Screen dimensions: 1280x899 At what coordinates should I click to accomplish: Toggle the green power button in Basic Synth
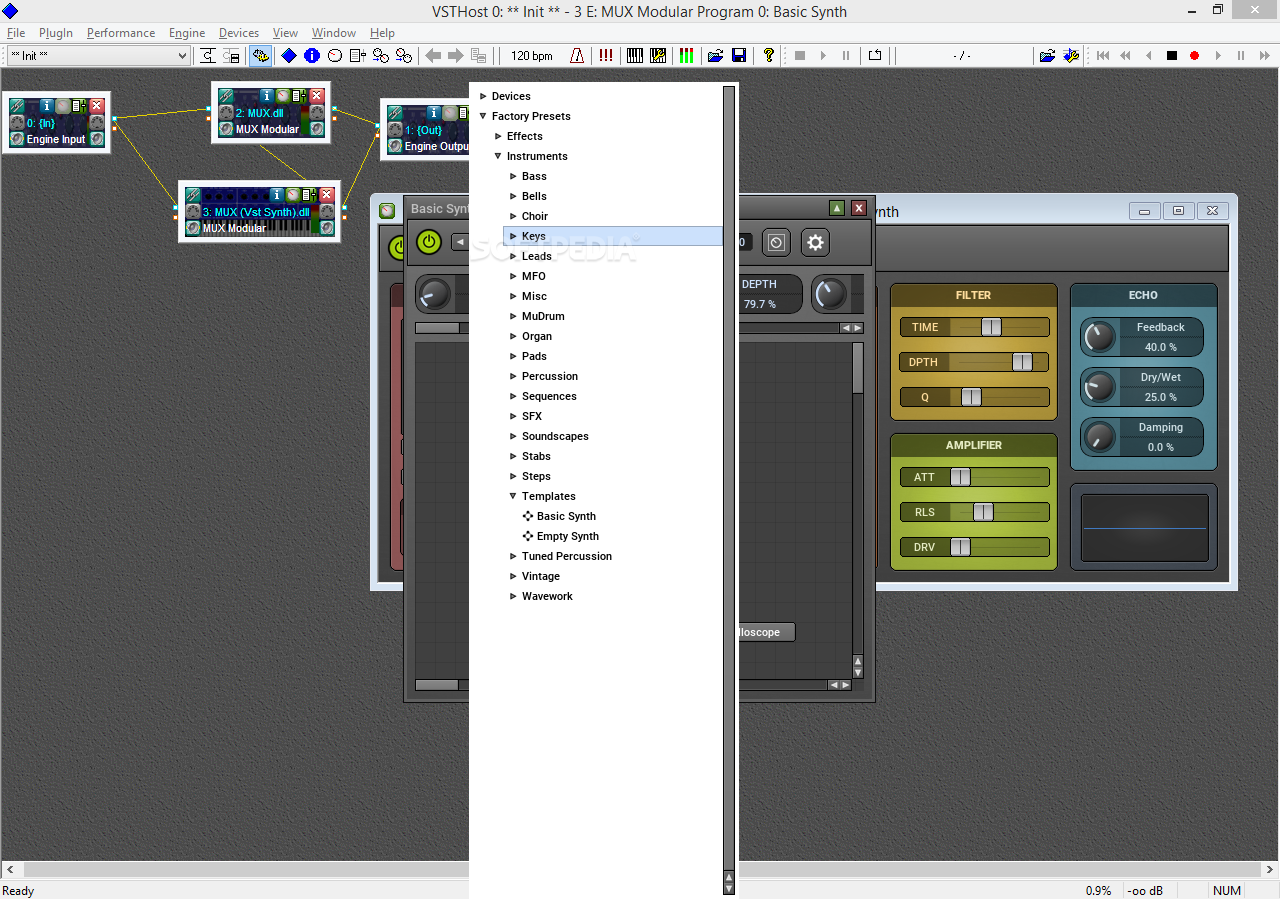(429, 242)
